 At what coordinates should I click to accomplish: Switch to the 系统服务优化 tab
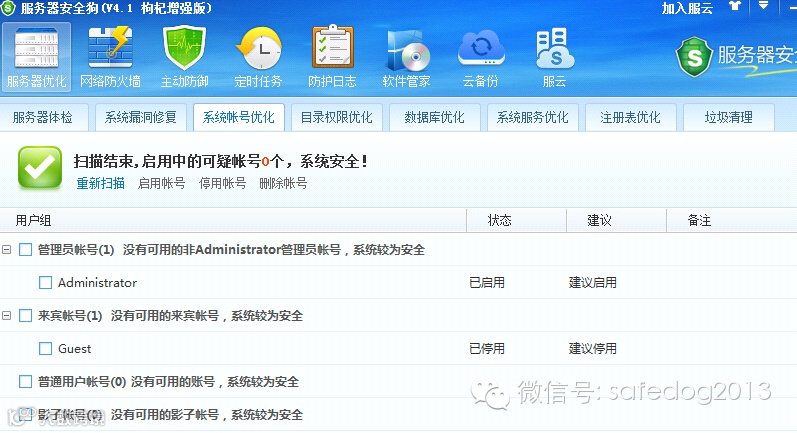[533, 117]
